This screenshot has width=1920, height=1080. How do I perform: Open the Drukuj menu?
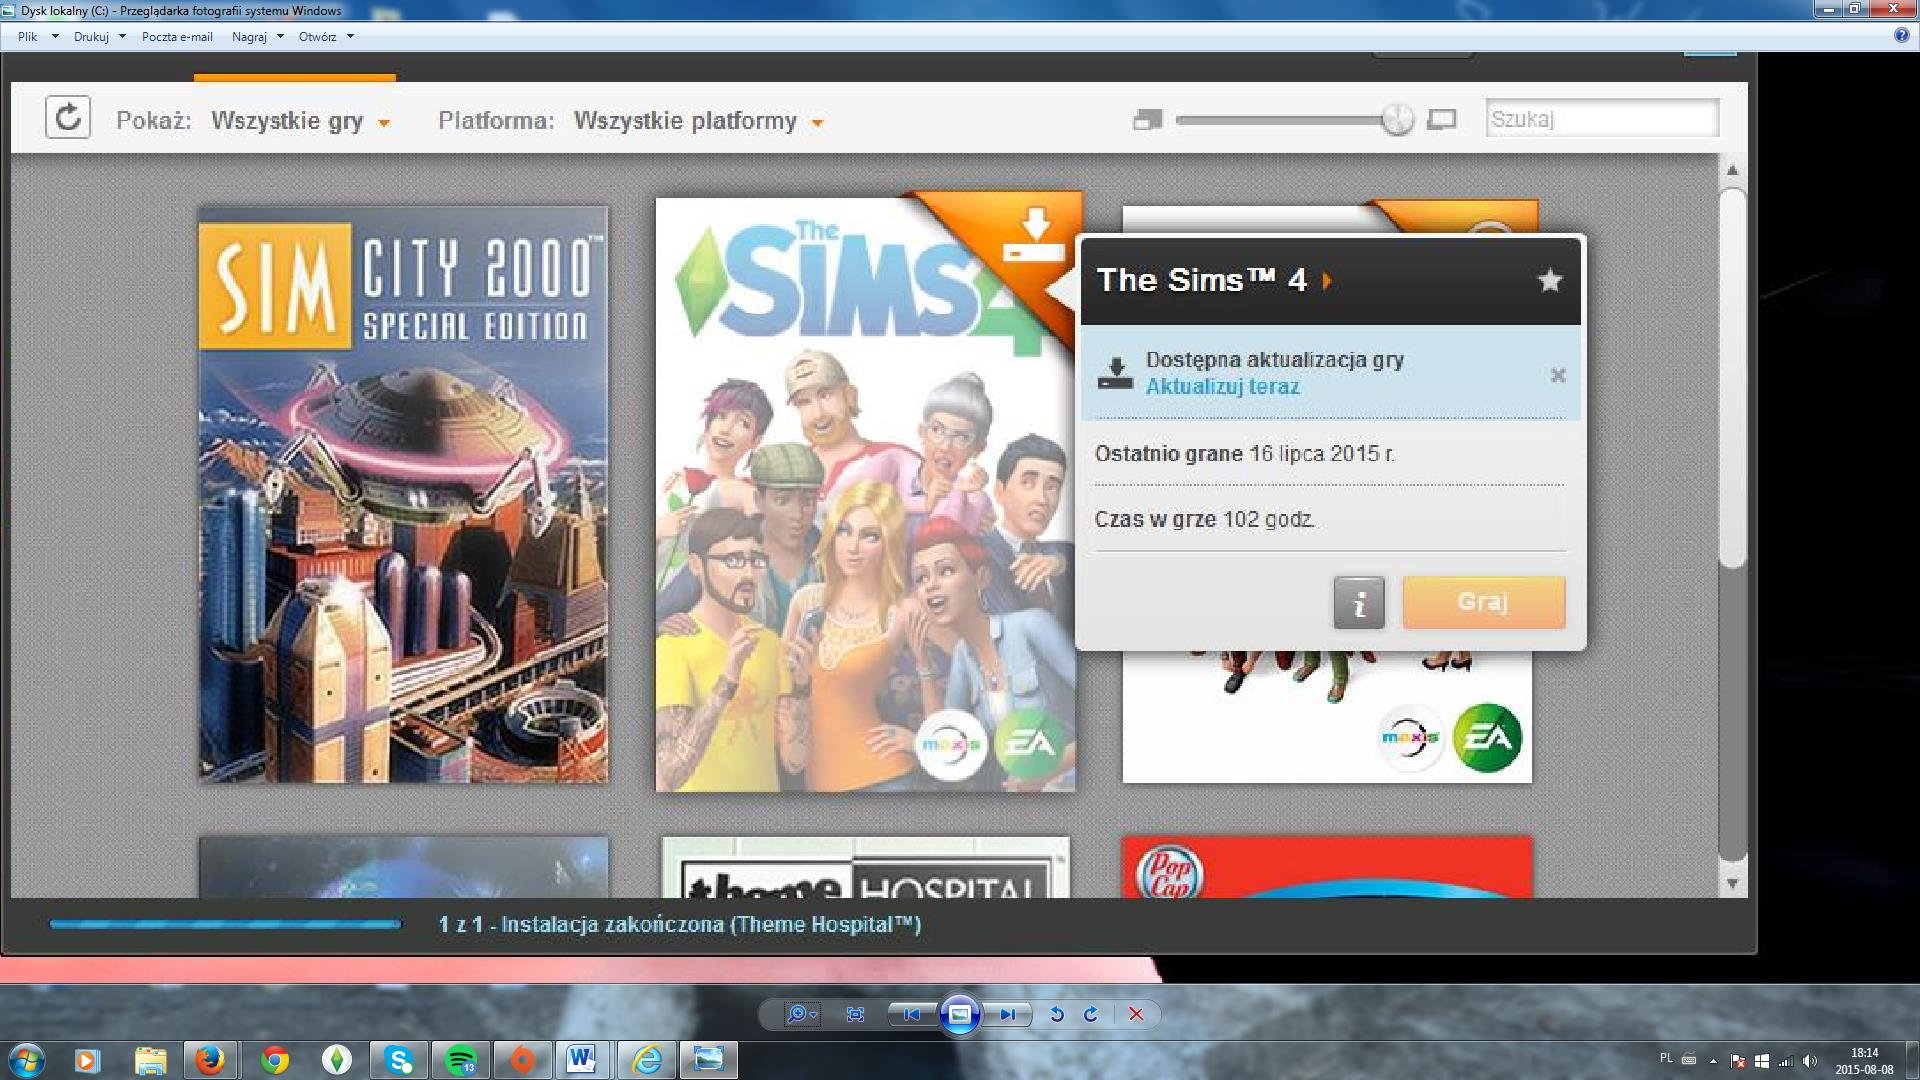(x=91, y=36)
